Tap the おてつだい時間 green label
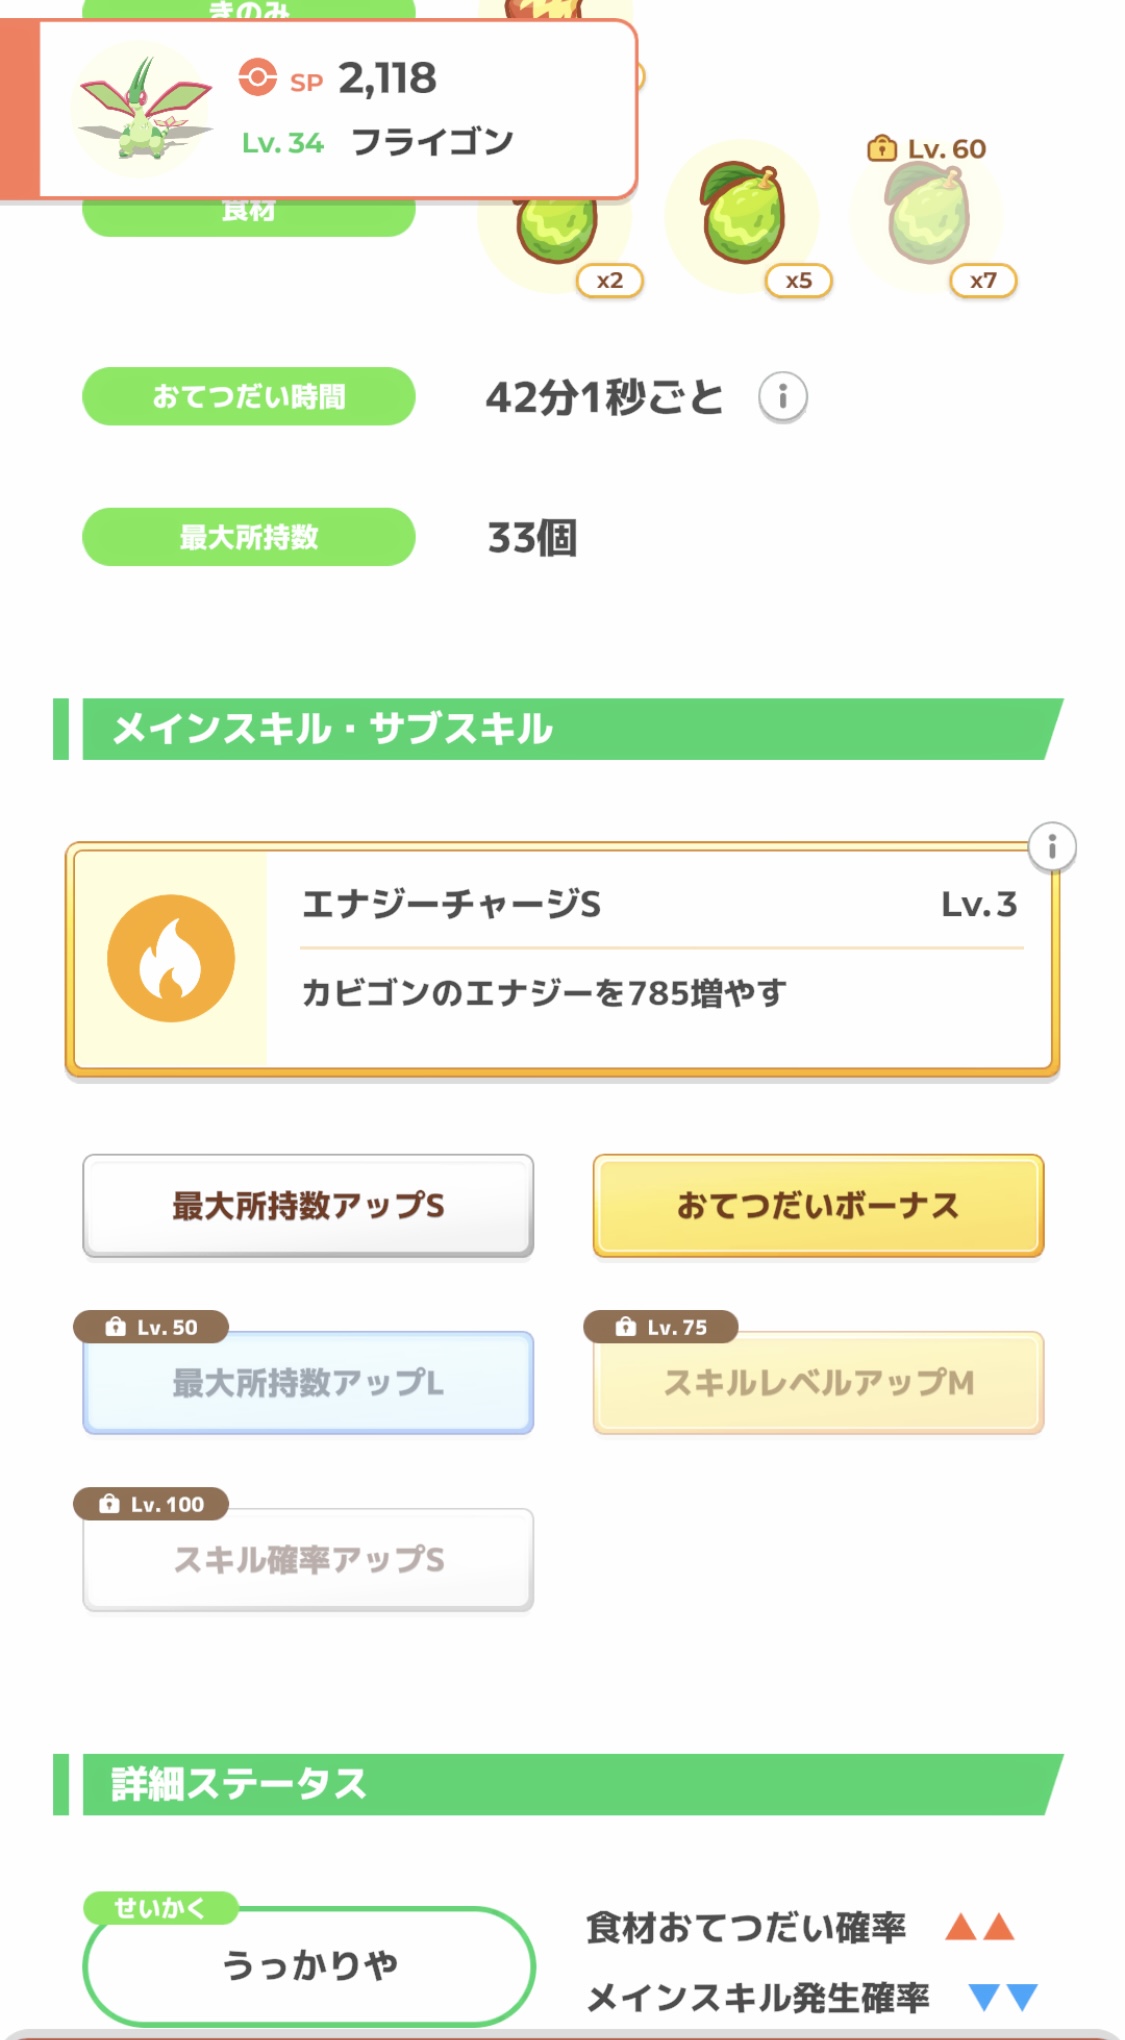1125x2040 pixels. [249, 397]
